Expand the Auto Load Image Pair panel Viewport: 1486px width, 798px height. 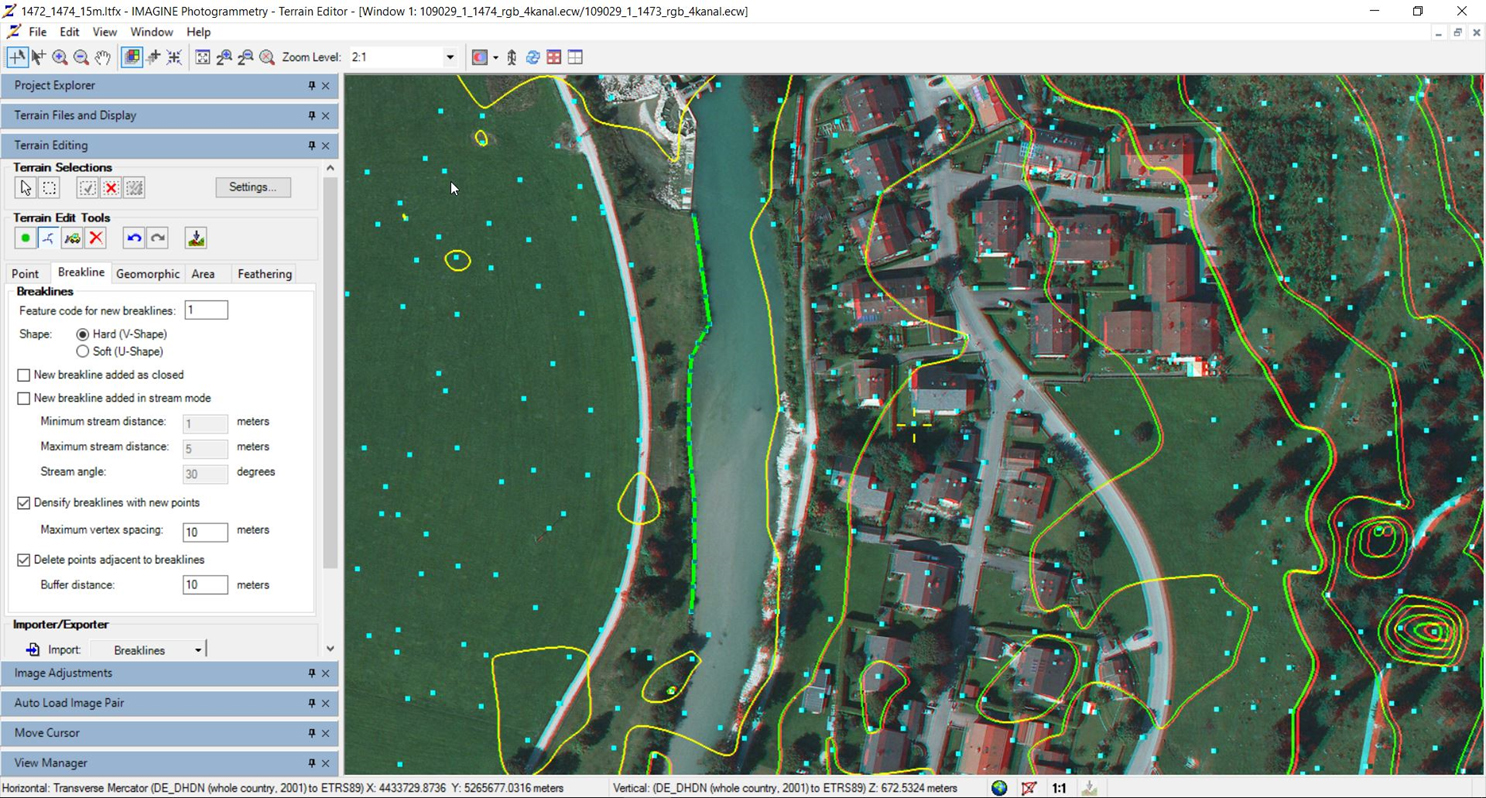(169, 704)
